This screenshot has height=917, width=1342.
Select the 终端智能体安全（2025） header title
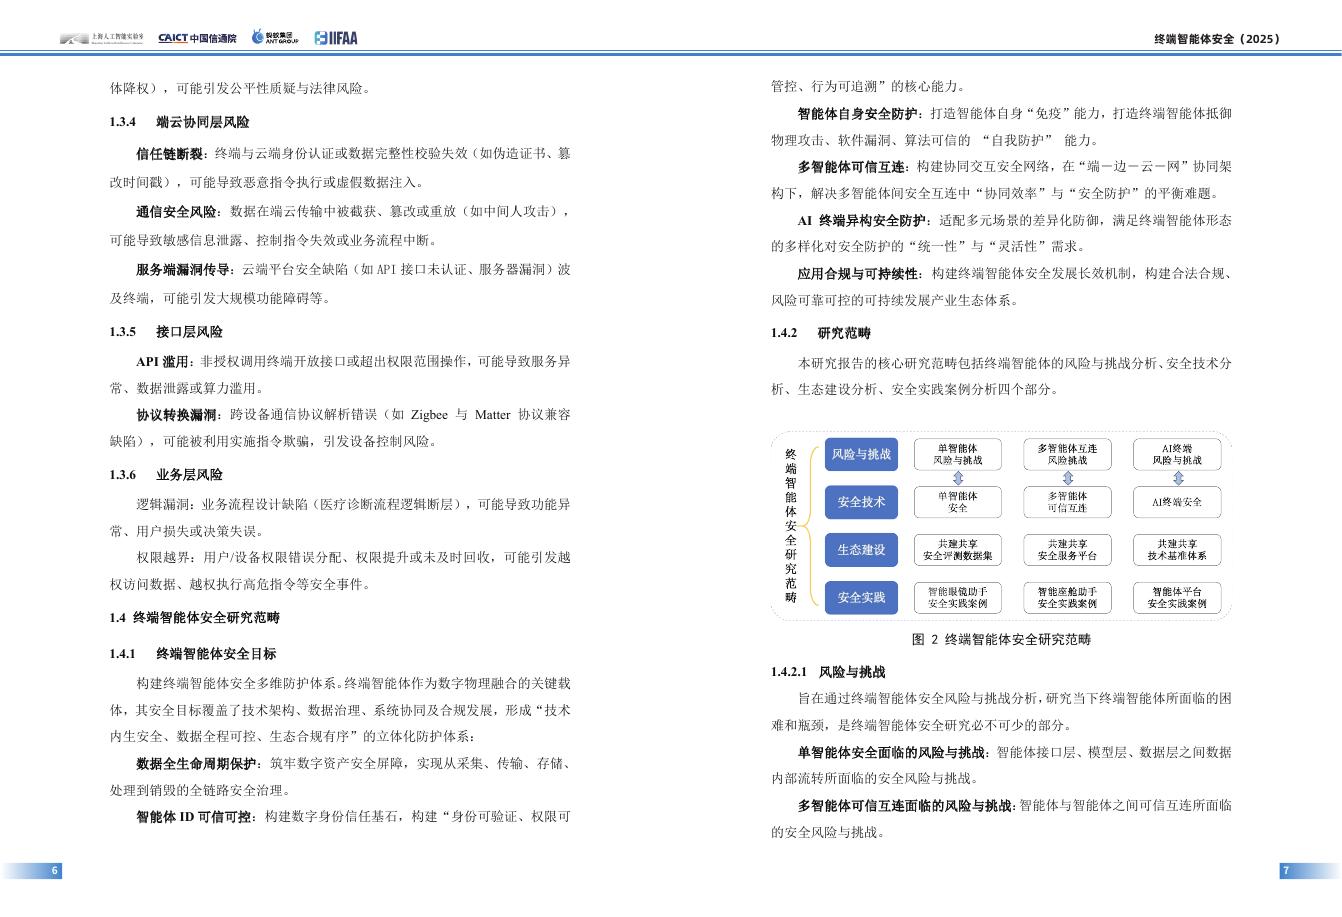pos(1215,38)
